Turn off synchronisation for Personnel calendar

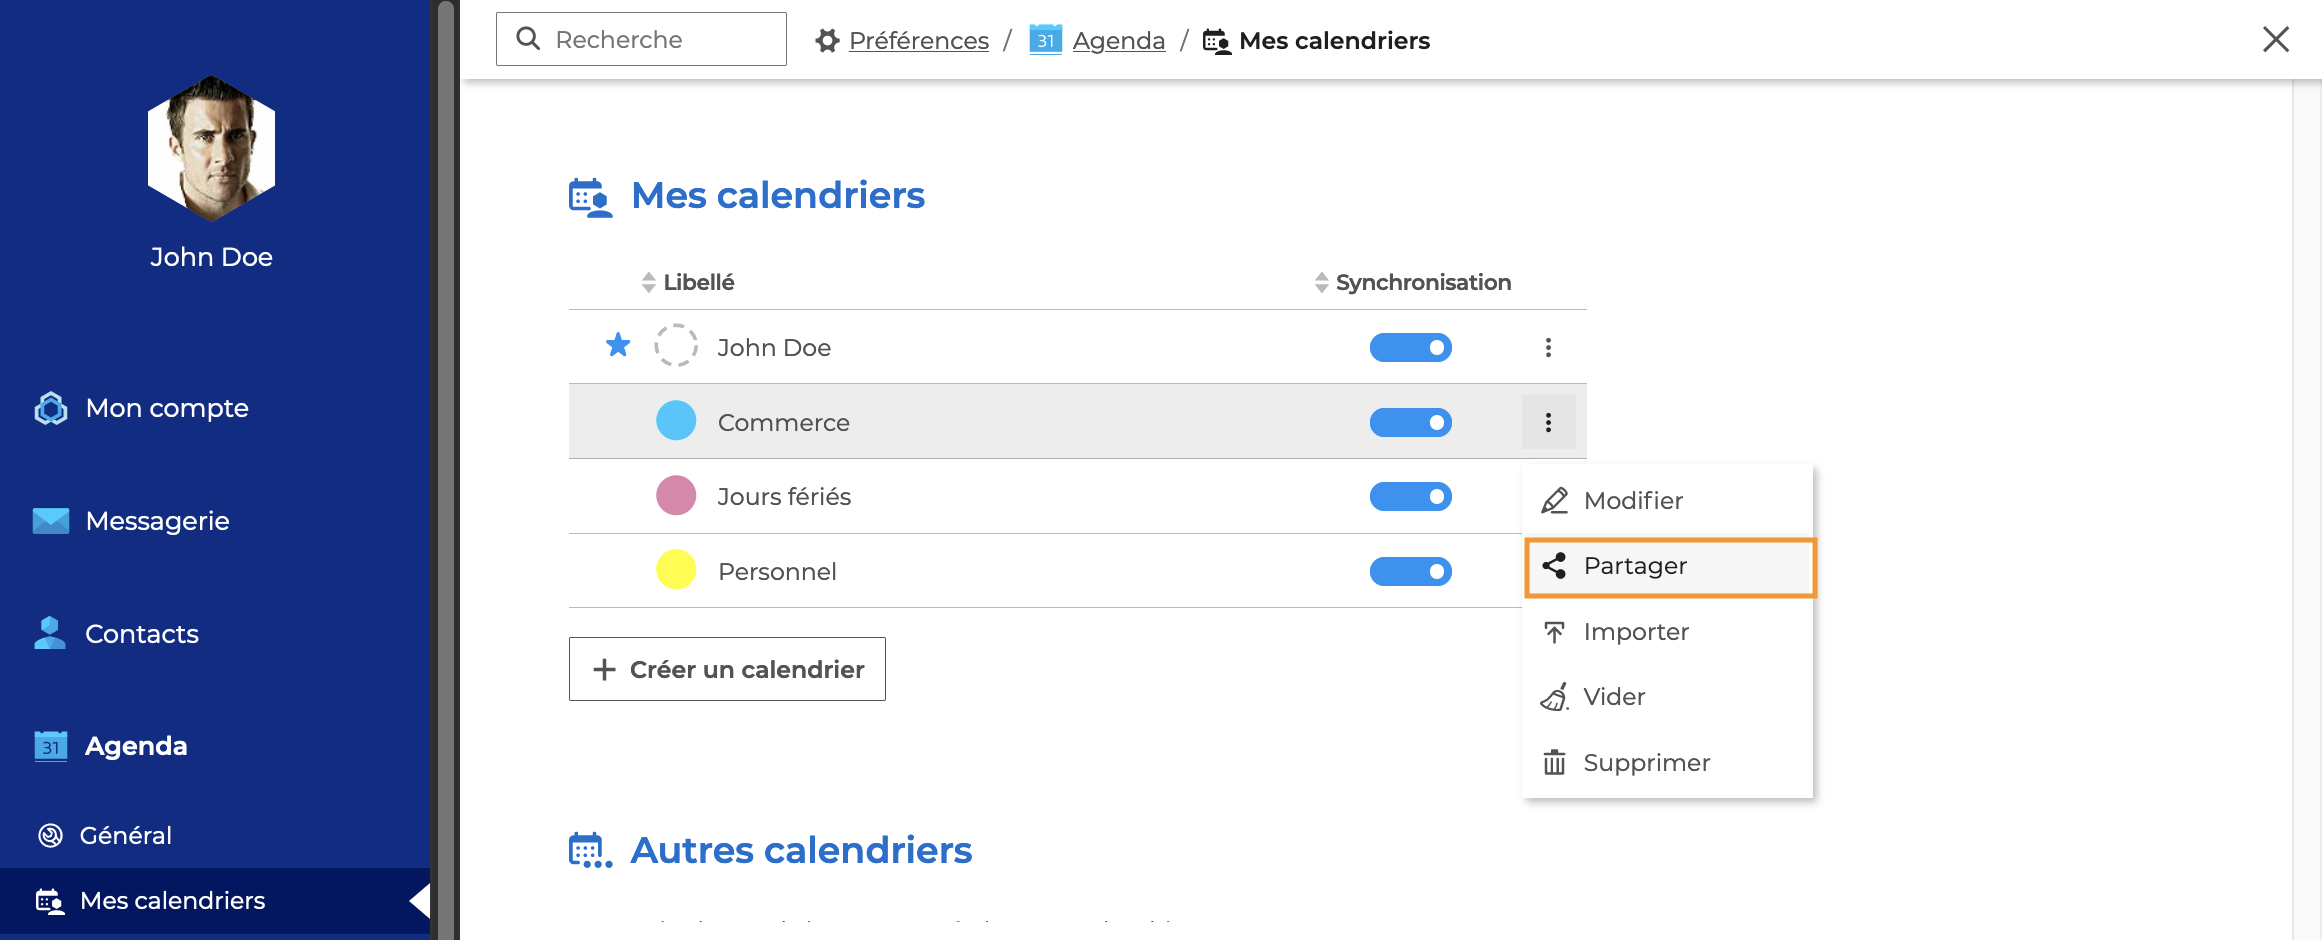[1410, 571]
